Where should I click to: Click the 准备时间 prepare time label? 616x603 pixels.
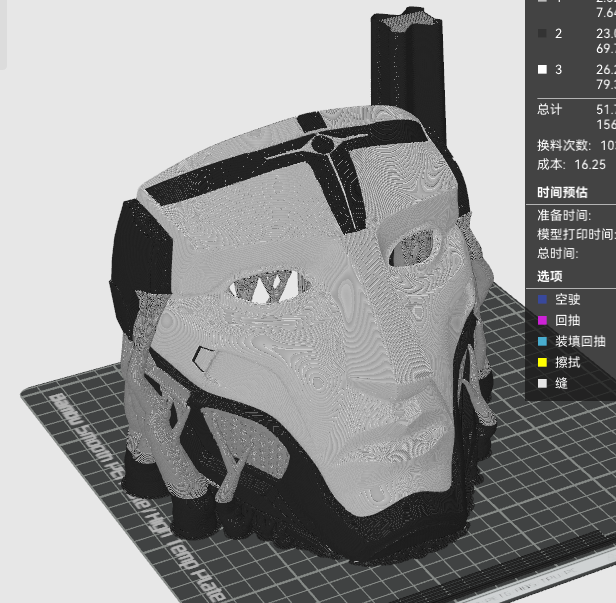point(564,215)
